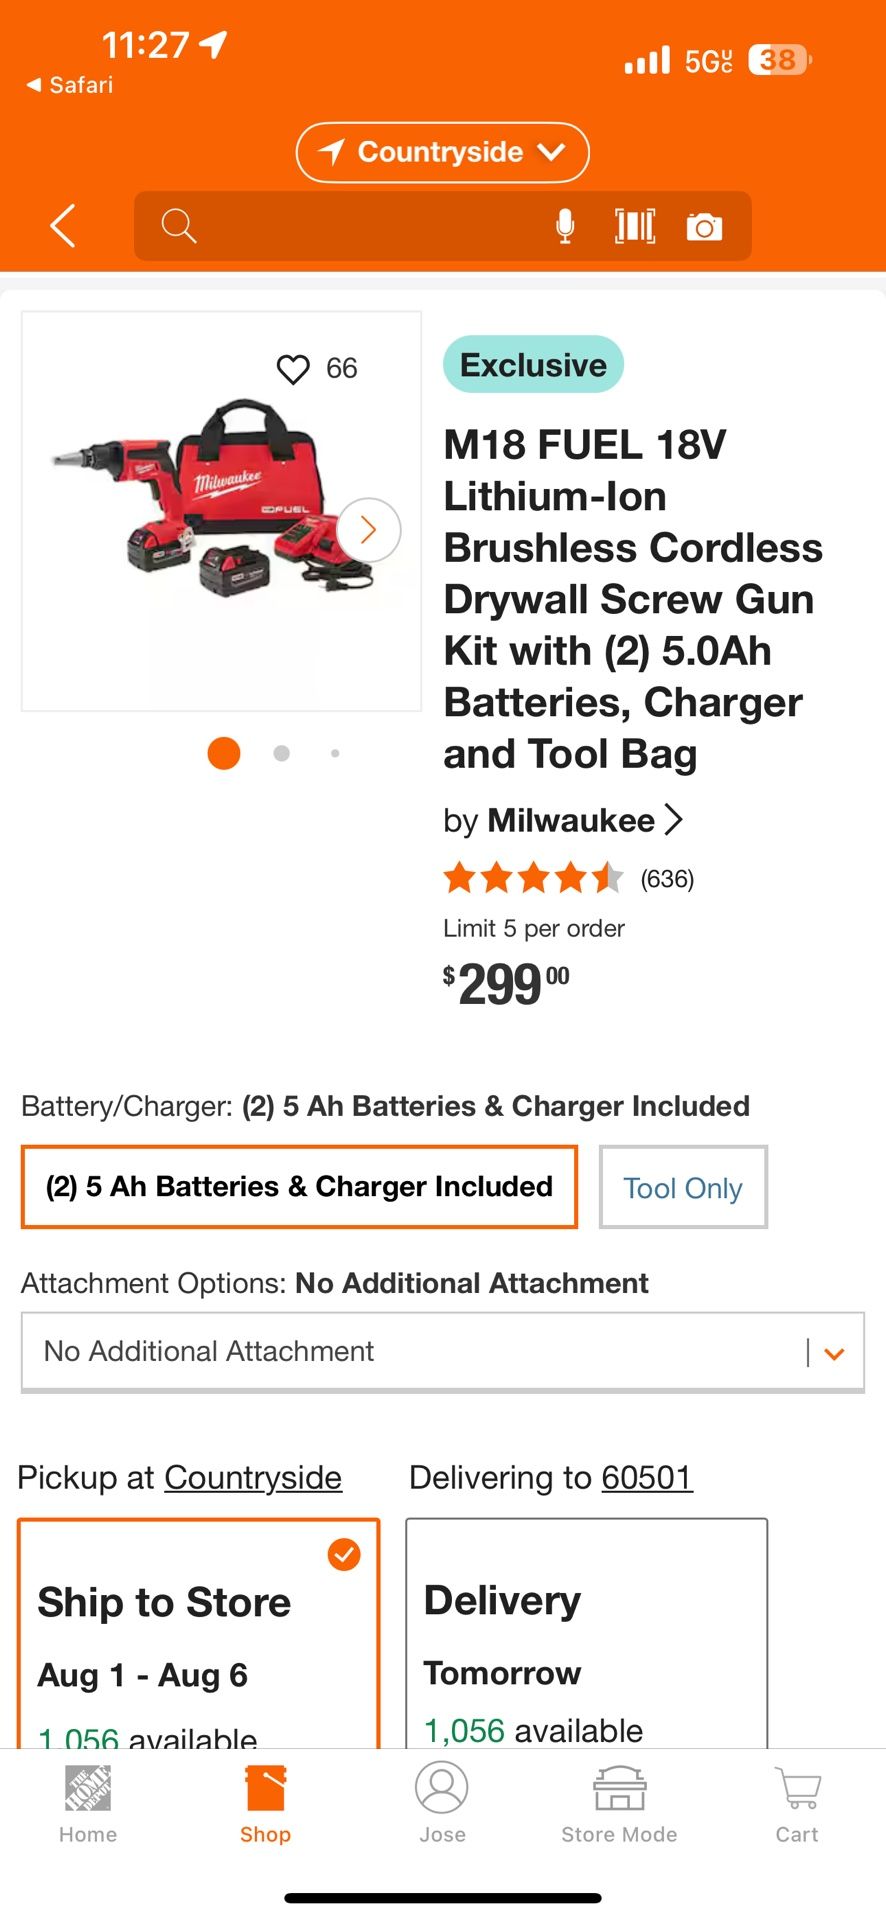Screen dimensions: 886x1920
Task: Tap the microphone voice search icon
Action: pos(565,227)
